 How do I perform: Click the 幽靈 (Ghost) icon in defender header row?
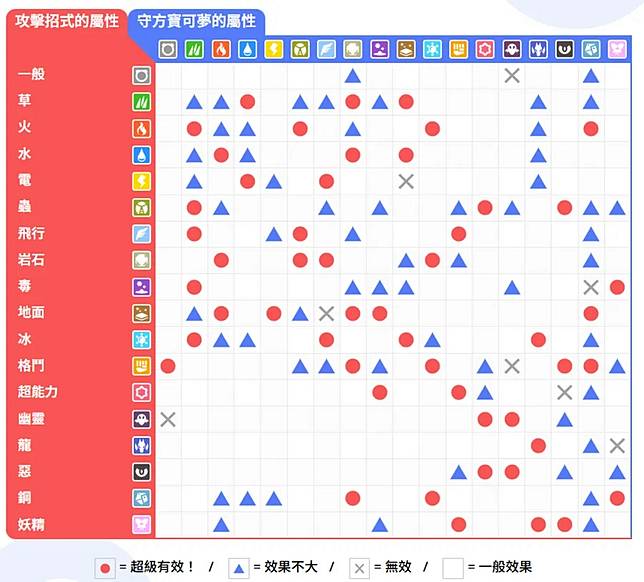pos(512,49)
